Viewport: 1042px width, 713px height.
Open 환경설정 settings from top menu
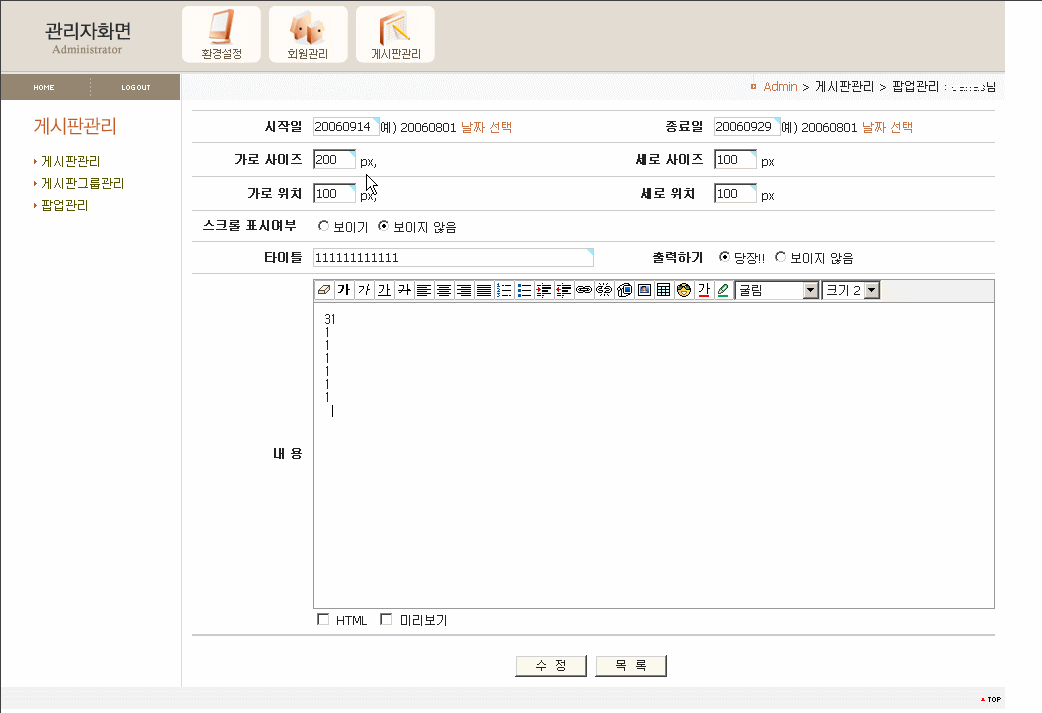(x=221, y=35)
